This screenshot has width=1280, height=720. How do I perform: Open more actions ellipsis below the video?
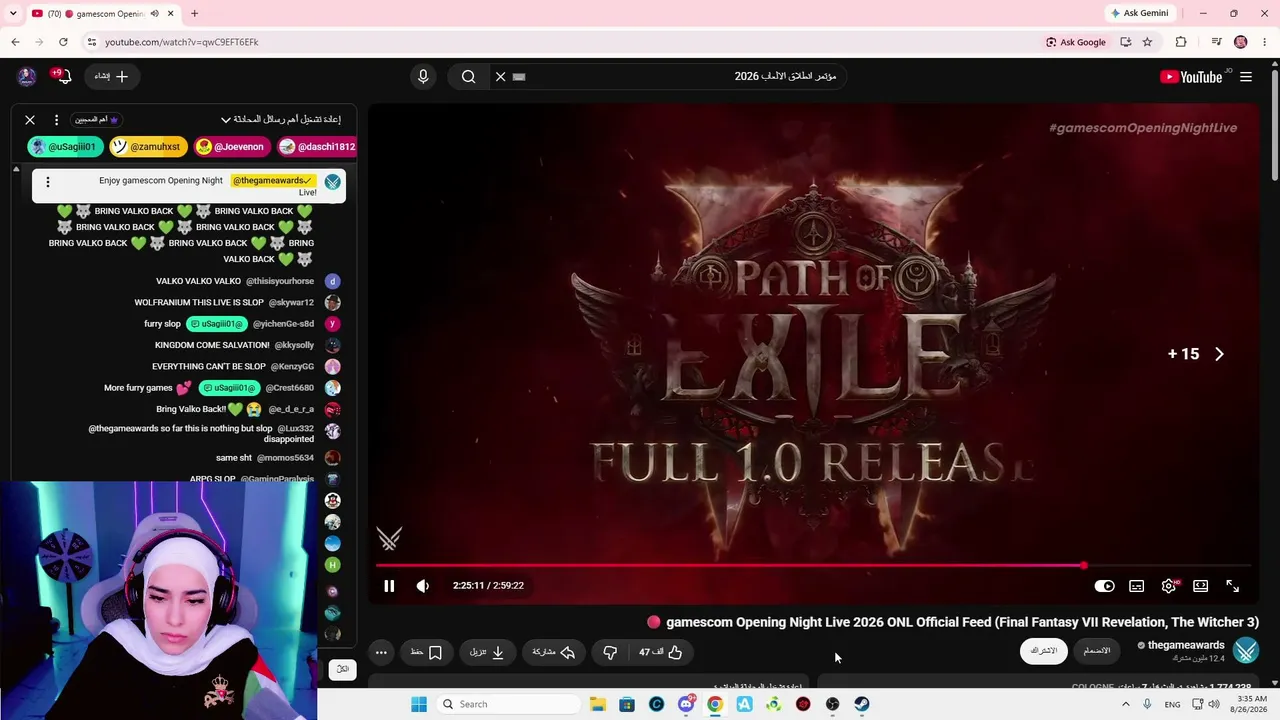[x=381, y=652]
